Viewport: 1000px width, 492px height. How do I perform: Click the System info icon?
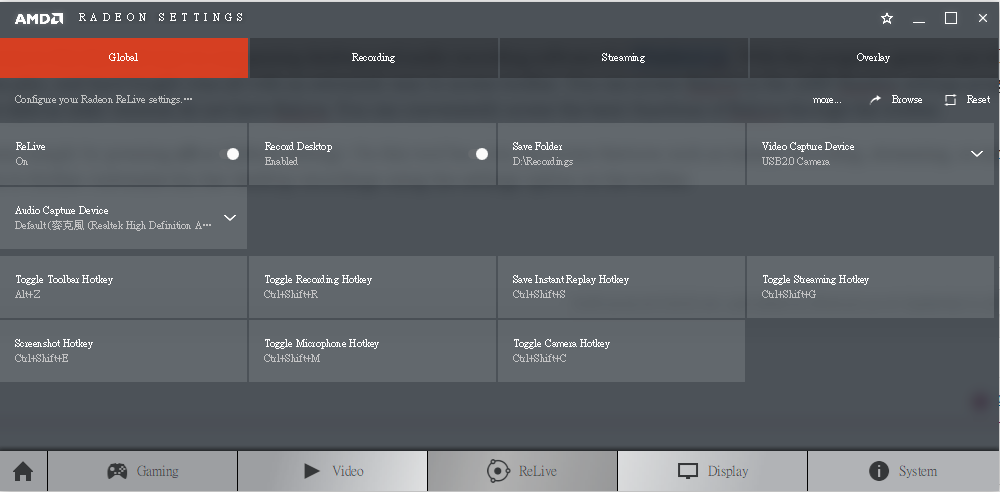[878, 471]
